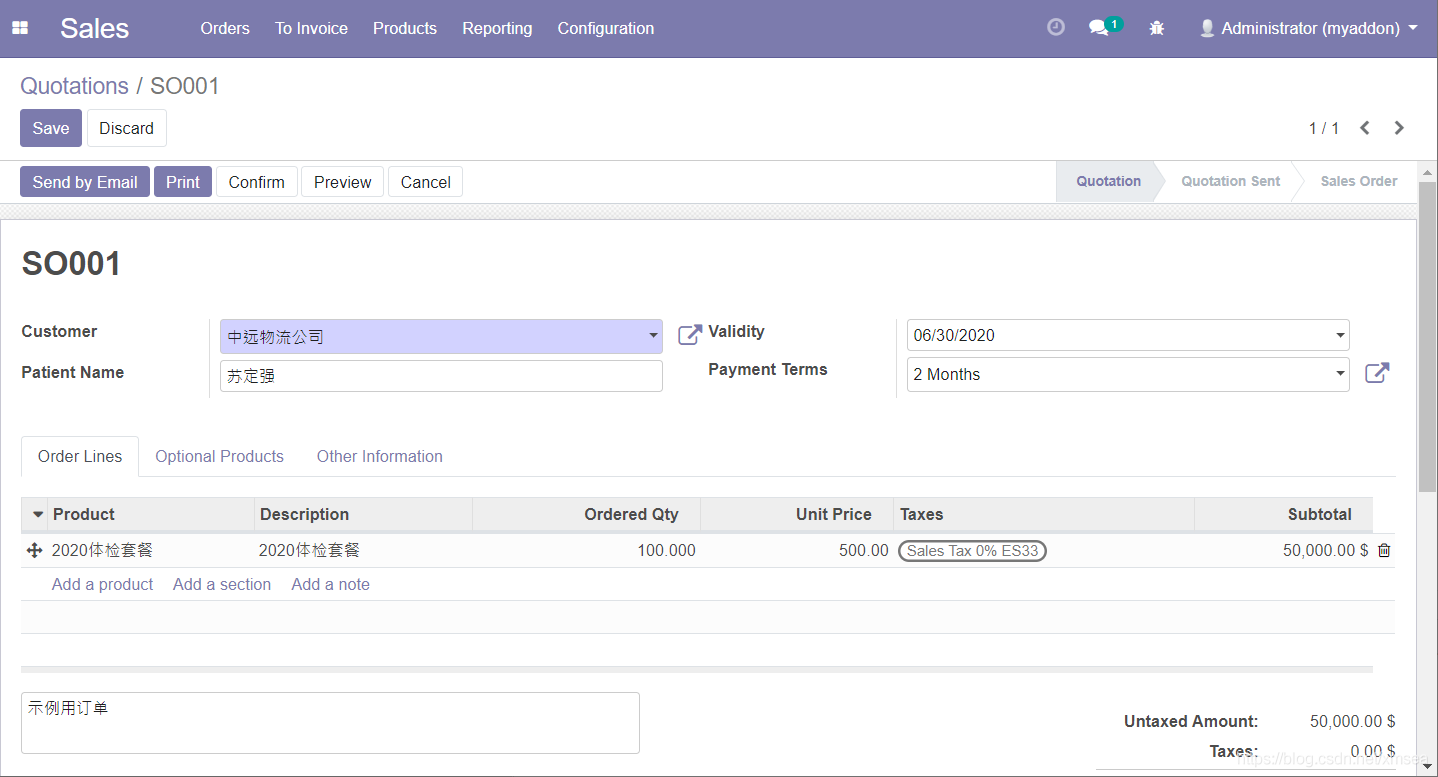The image size is (1438, 777).
Task: Go to next record with right chevron
Action: tap(1398, 127)
